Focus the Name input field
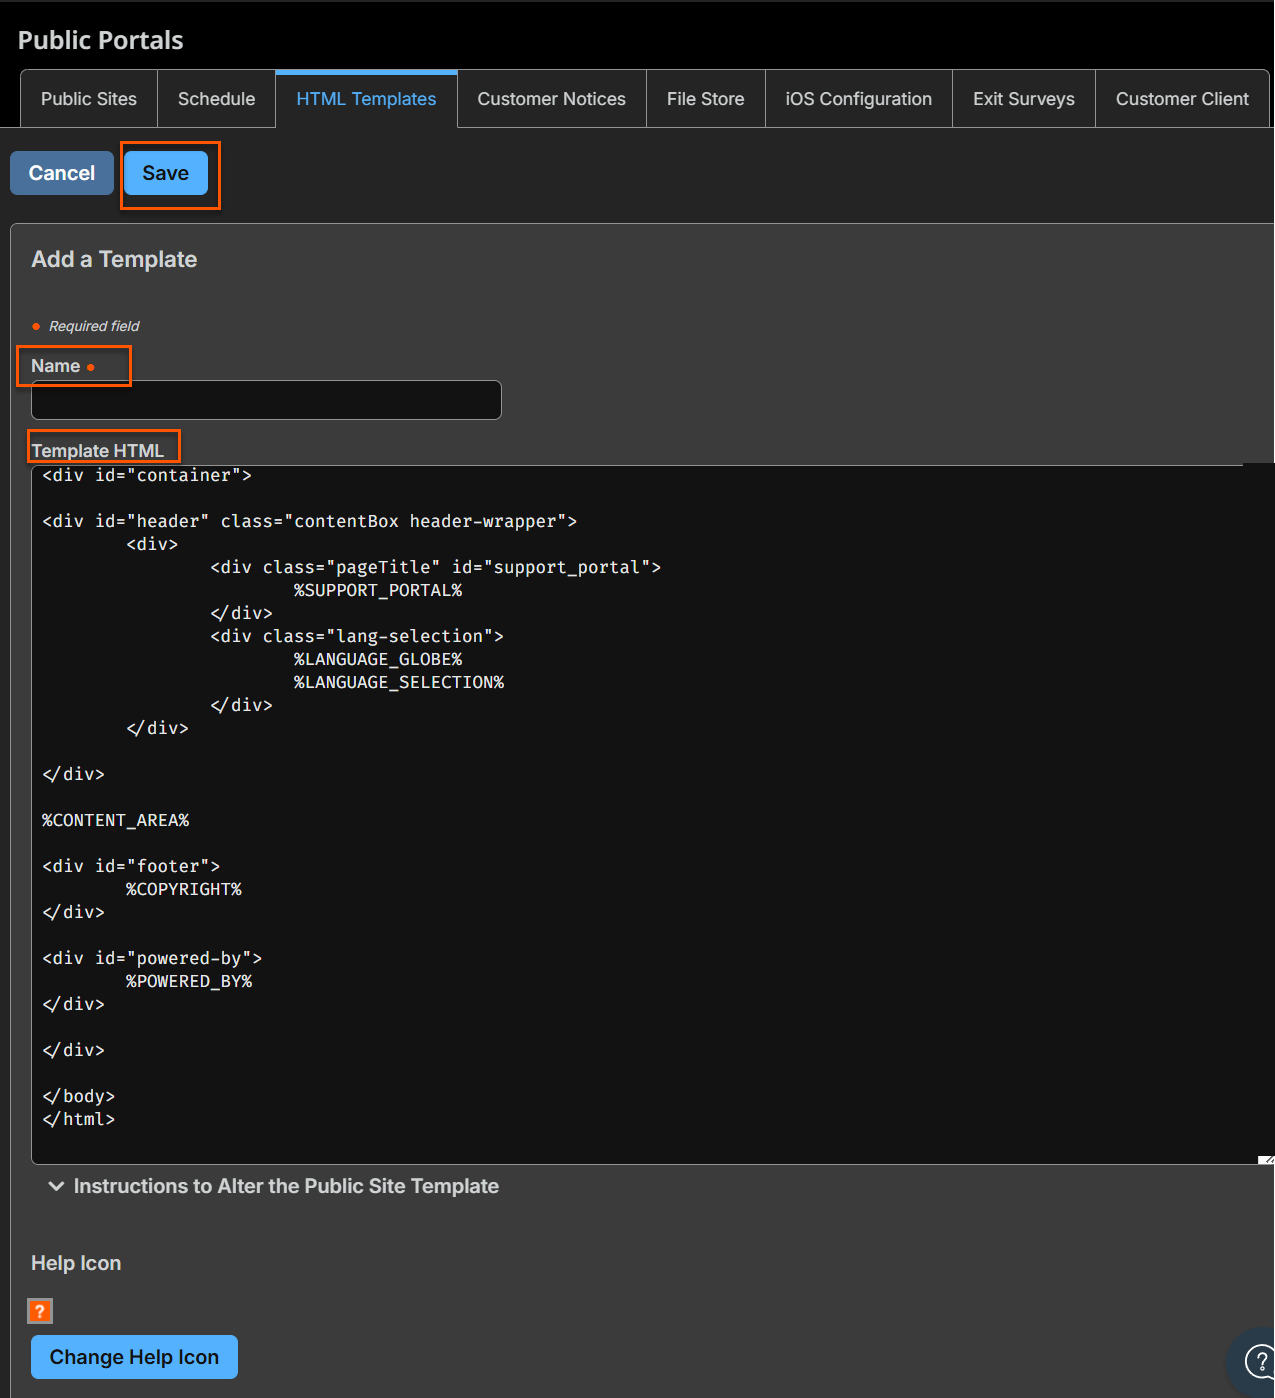Image resolution: width=1275 pixels, height=1398 pixels. click(266, 400)
